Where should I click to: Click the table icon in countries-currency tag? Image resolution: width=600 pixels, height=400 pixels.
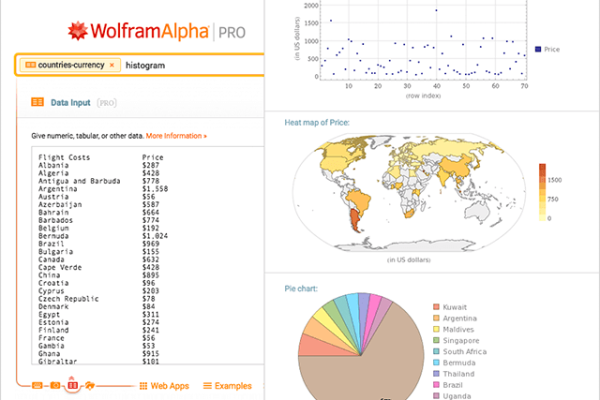point(30,65)
